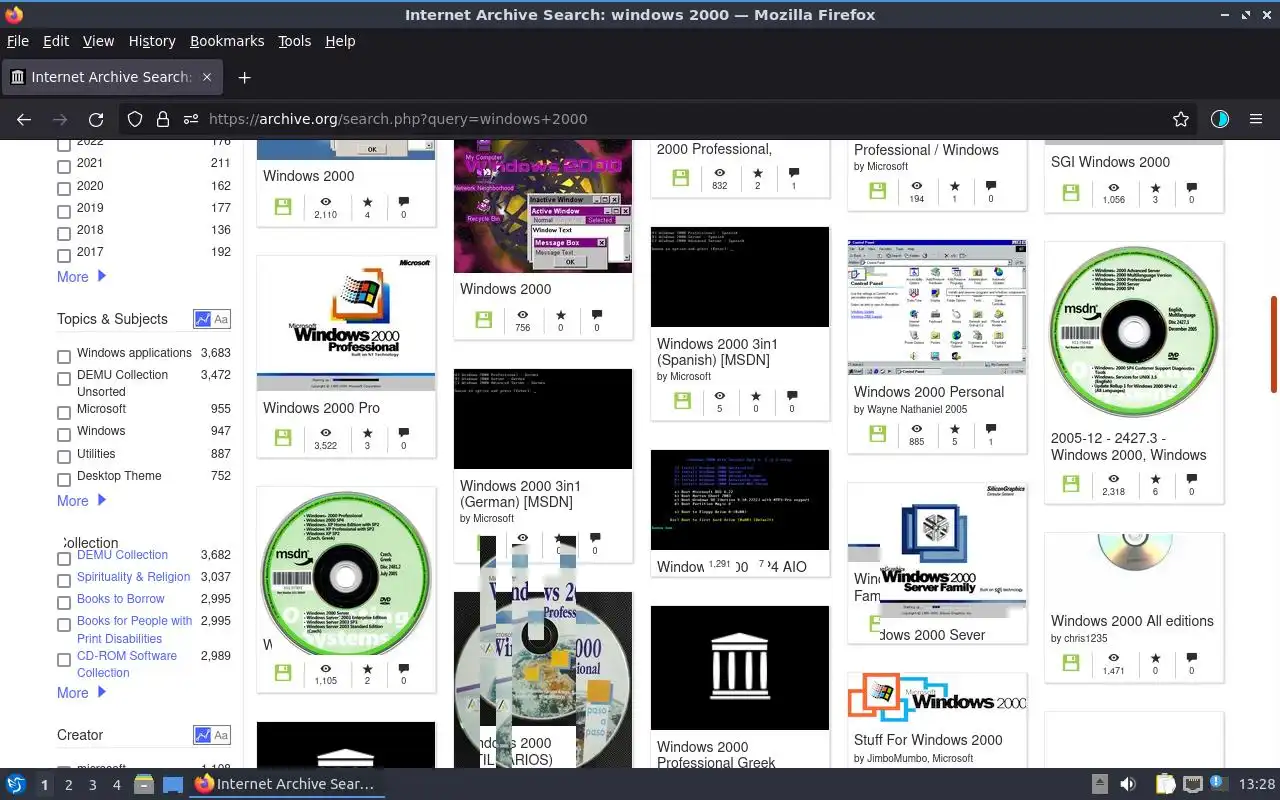Click the circular extension icon in toolbar
Screen dimensions: 1280x800
[1219, 119]
